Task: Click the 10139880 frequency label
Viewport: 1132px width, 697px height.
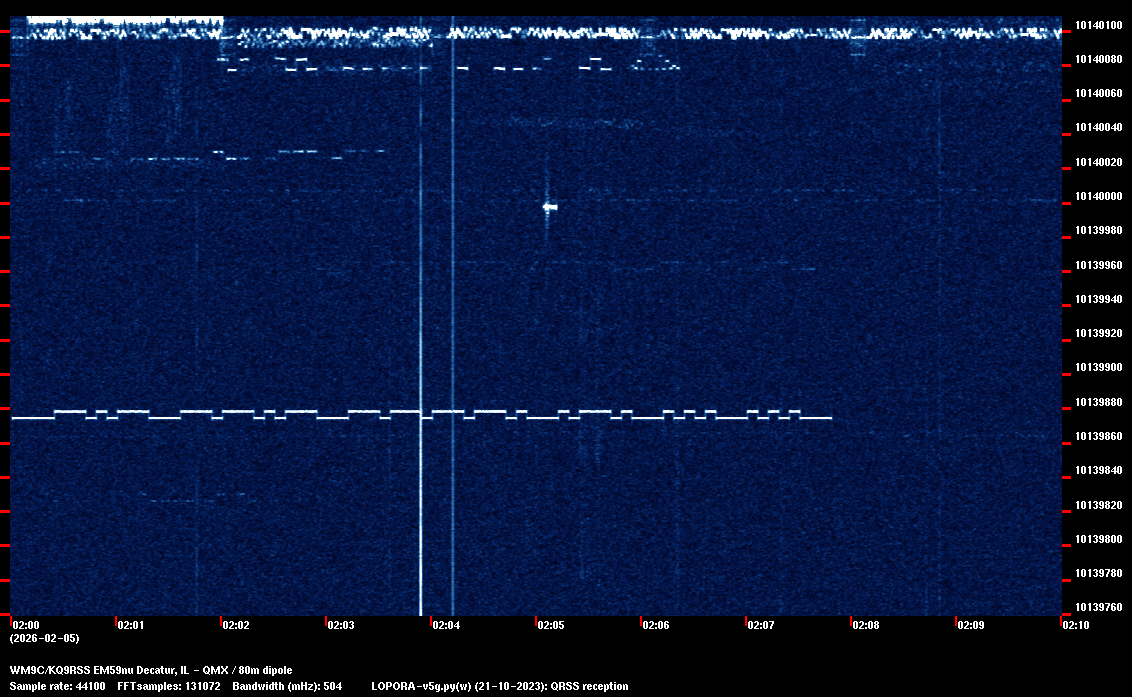Action: tap(1099, 402)
